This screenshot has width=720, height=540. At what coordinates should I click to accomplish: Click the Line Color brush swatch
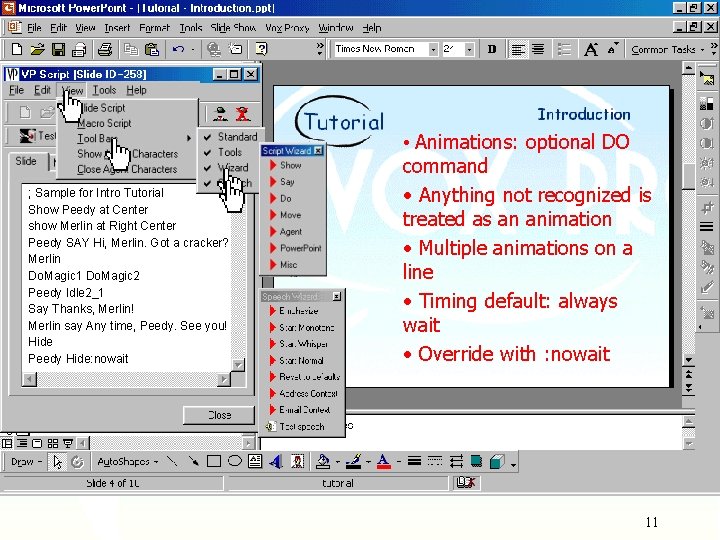click(354, 461)
